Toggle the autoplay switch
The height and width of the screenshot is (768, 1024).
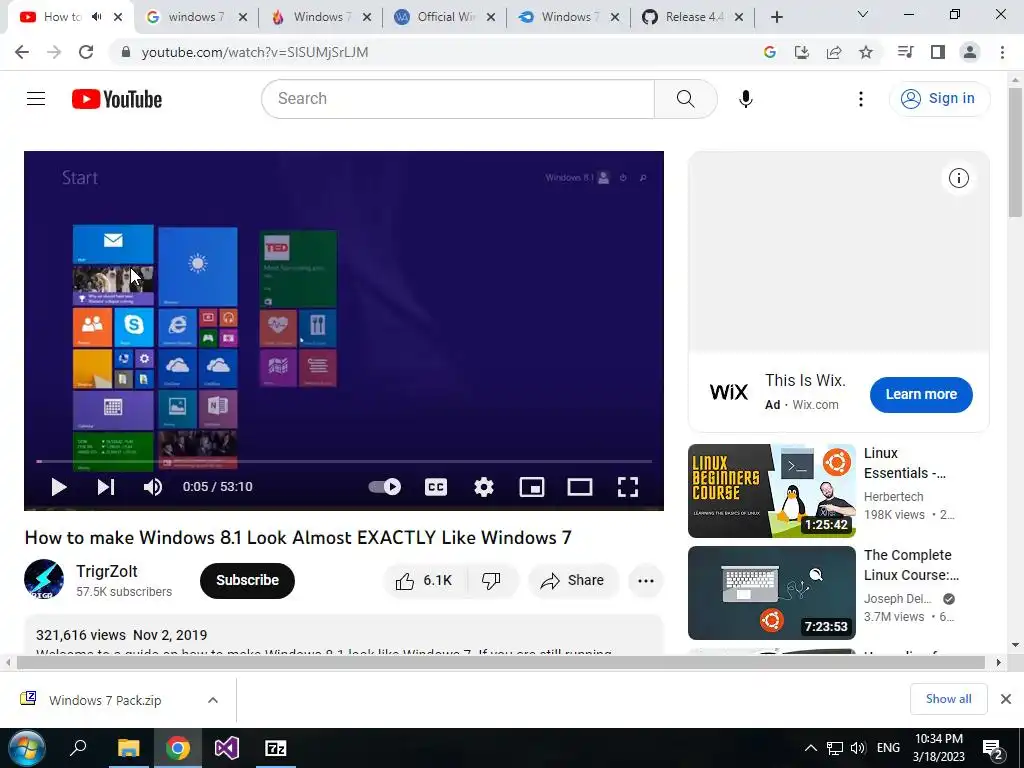click(x=385, y=487)
